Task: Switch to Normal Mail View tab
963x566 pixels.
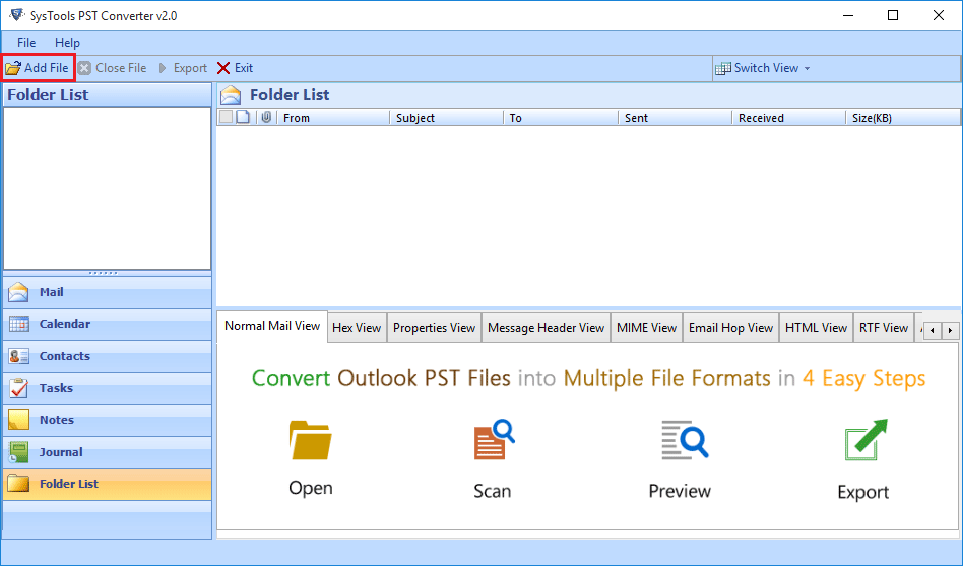Action: [272, 326]
